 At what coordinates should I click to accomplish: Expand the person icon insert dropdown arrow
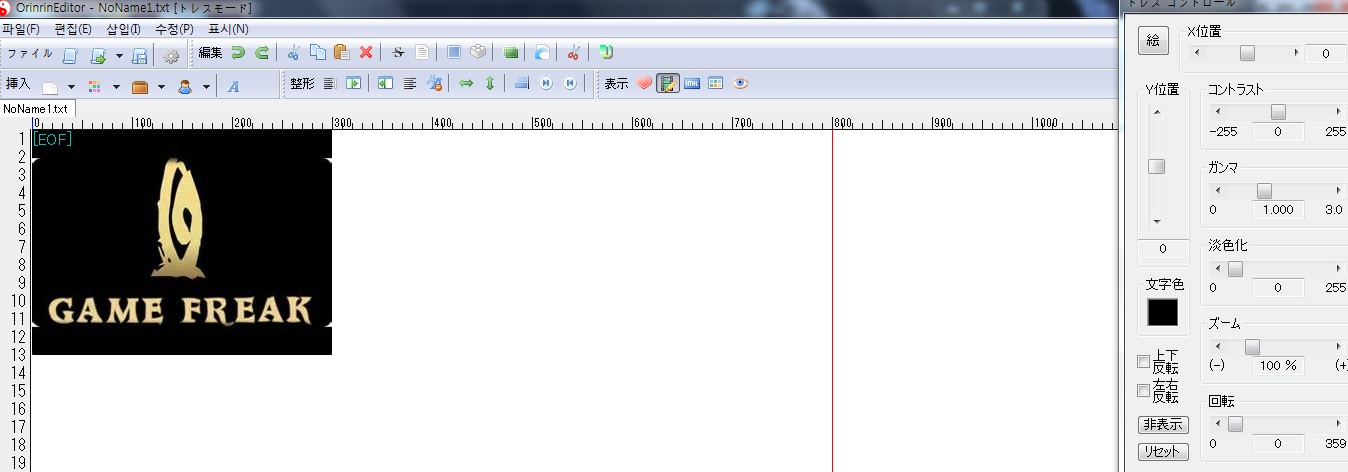coord(206,87)
